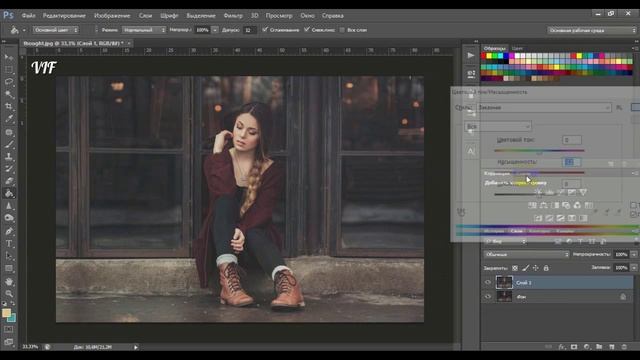The height and width of the screenshot is (360, 640).
Task: Open status bar document info arrow
Action: point(136,347)
